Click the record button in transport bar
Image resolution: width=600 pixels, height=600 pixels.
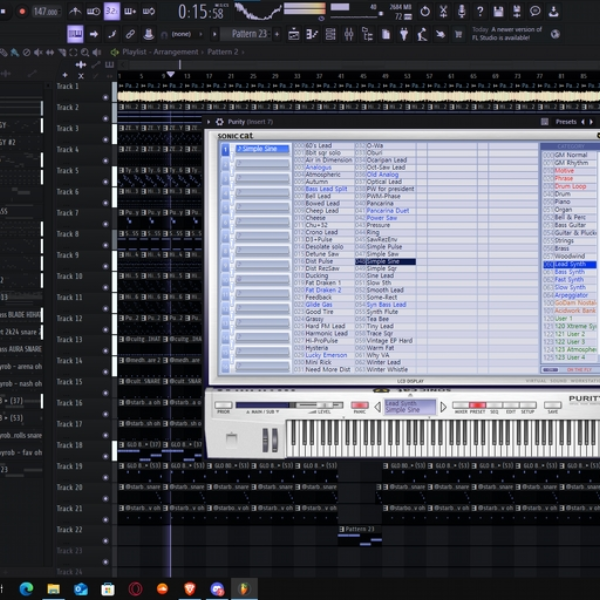coord(22,11)
